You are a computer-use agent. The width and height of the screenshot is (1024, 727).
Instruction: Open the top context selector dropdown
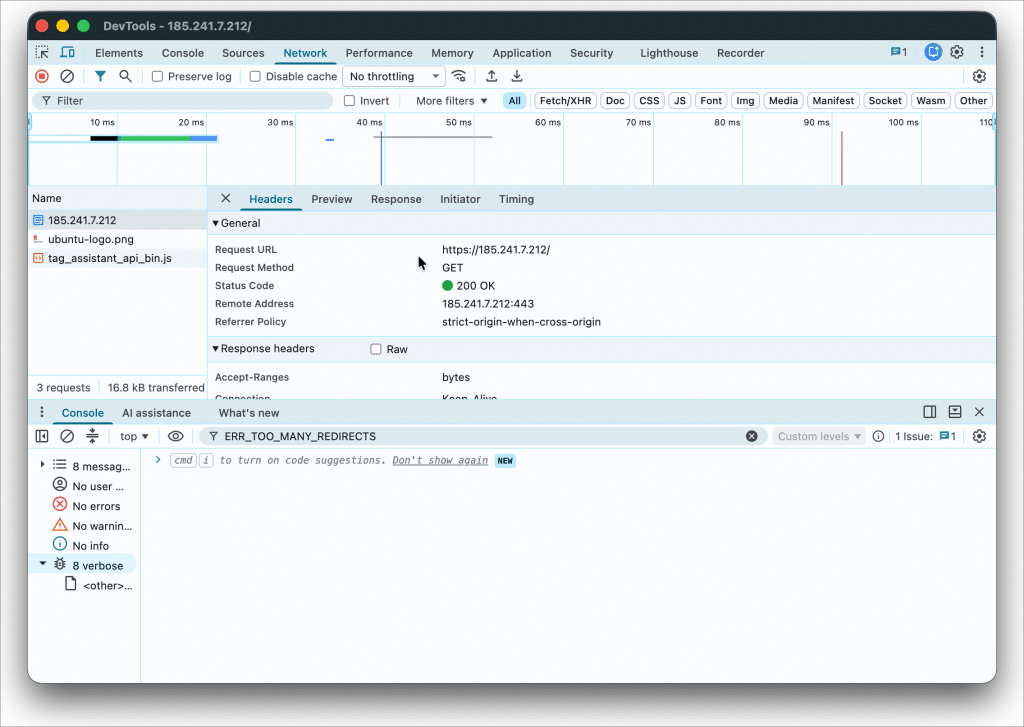(x=134, y=436)
